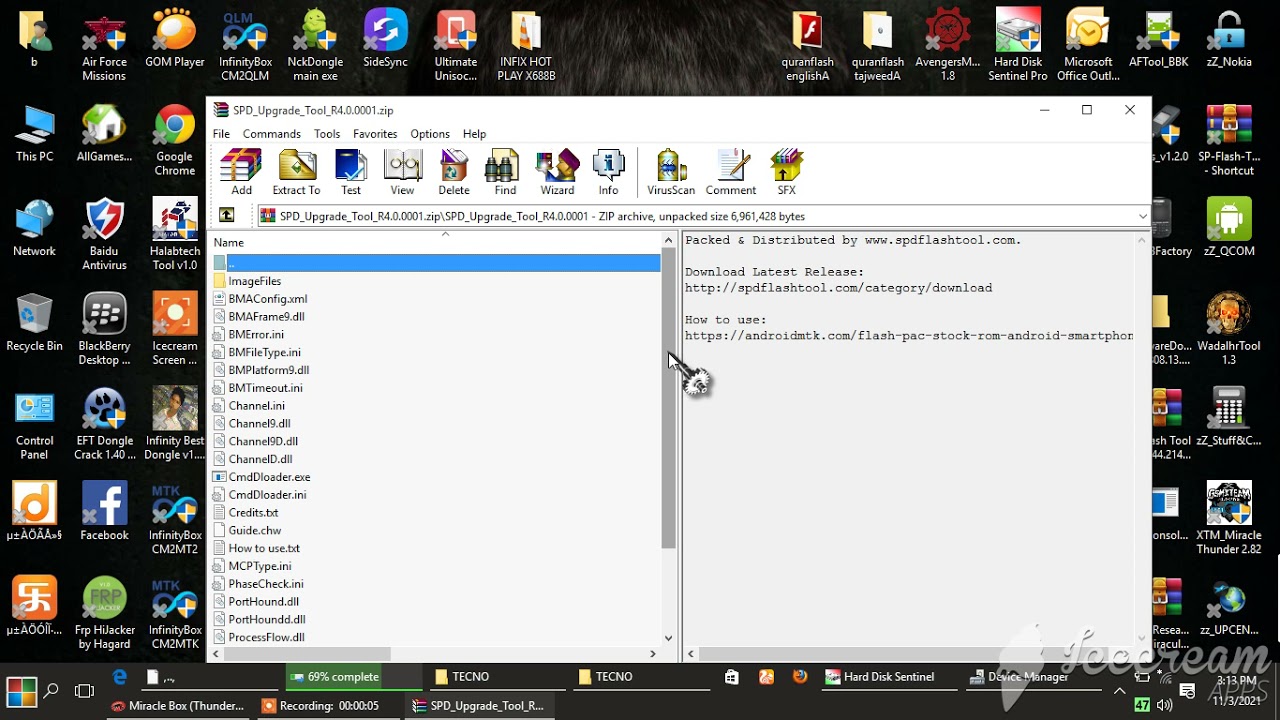The image size is (1280, 720).
Task: Select INFIX HOT PLAY X688B icon
Action: (527, 47)
